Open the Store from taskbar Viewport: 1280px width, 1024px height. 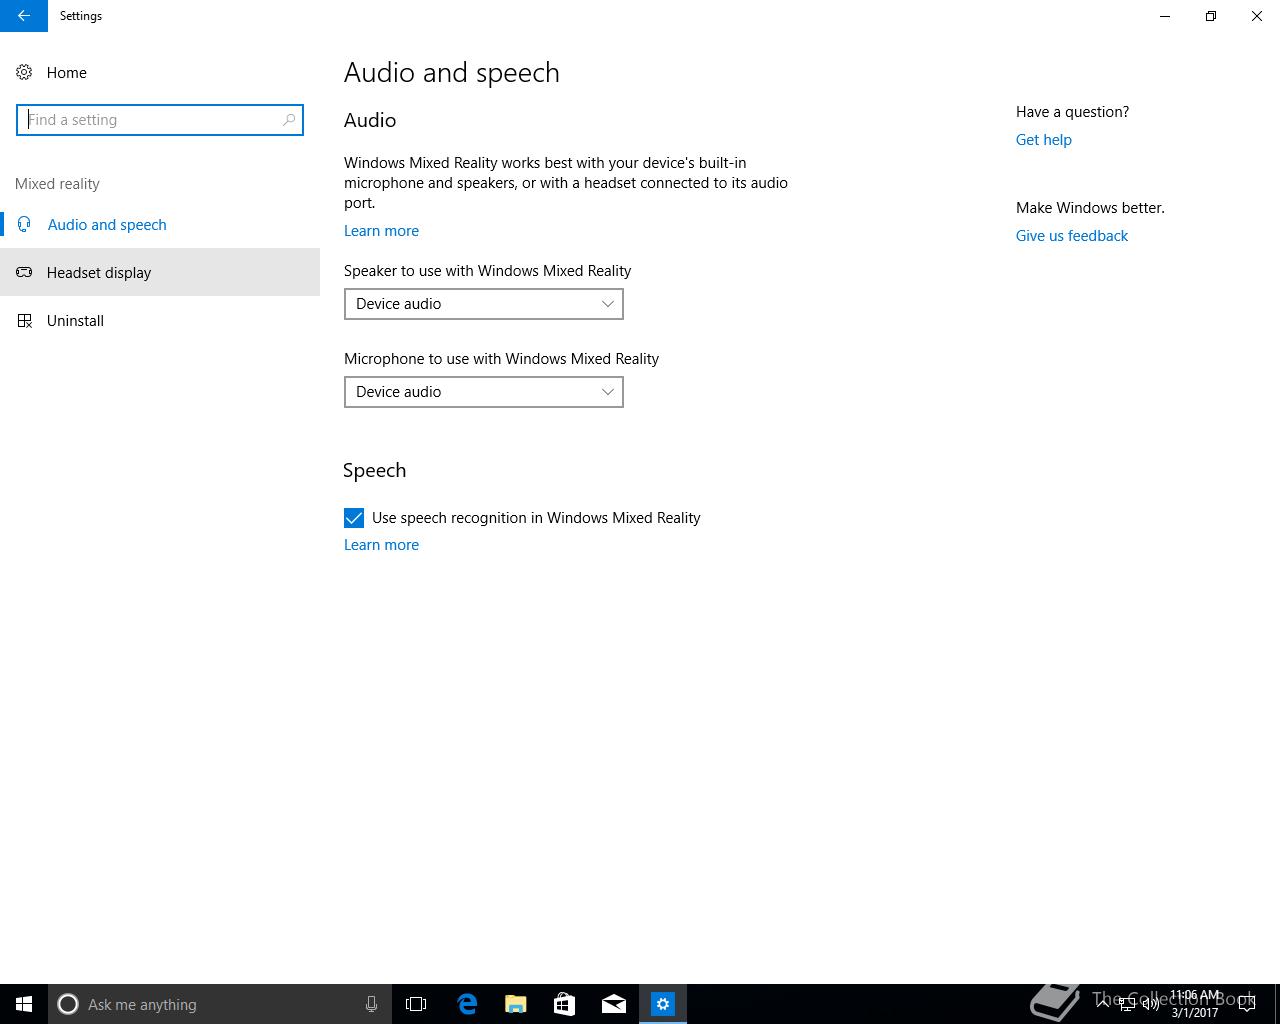565,1004
